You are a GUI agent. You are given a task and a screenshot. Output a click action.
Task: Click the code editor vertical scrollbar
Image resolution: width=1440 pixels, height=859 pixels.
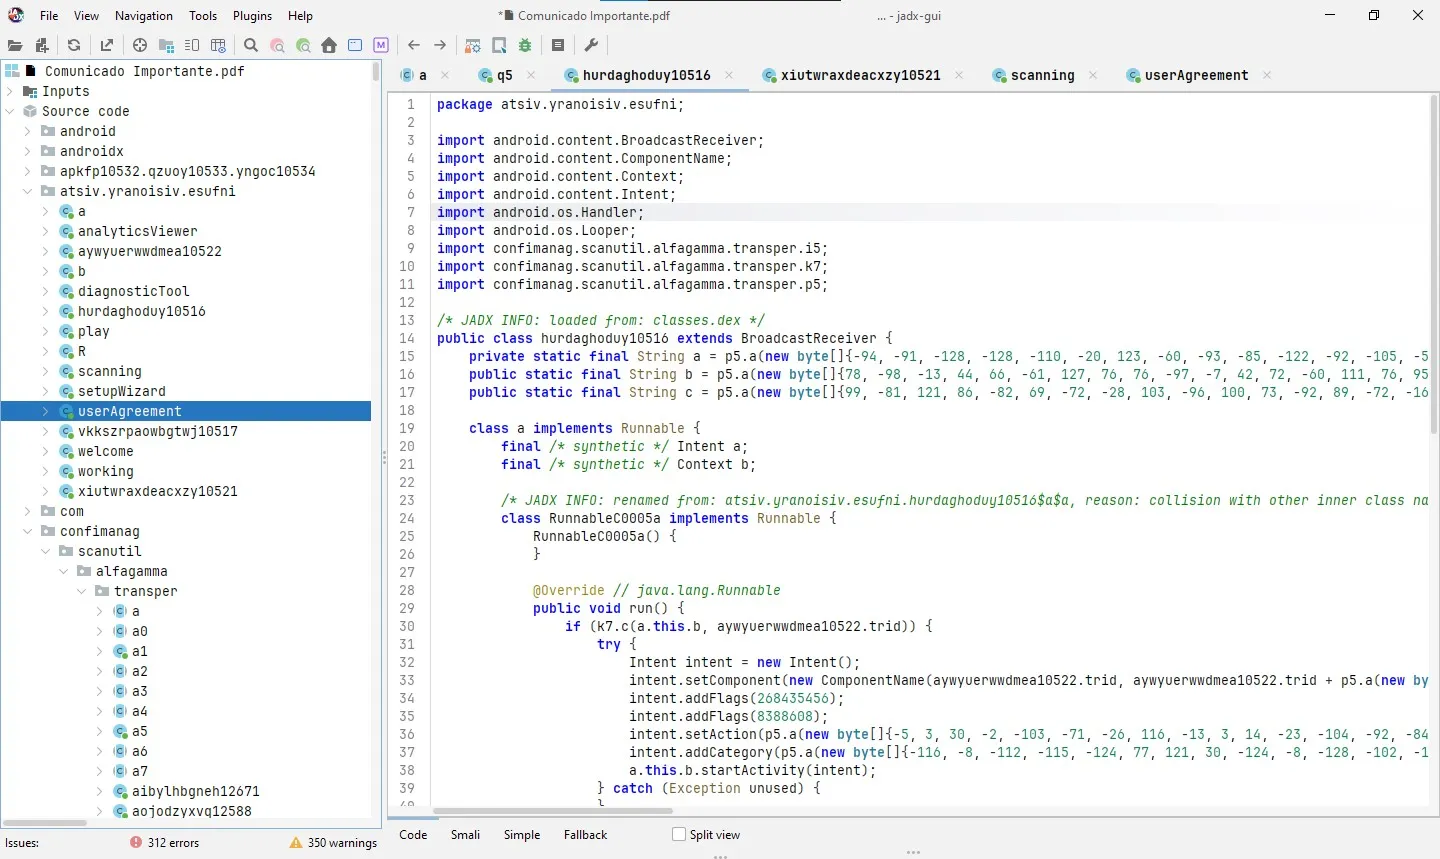point(1433,265)
